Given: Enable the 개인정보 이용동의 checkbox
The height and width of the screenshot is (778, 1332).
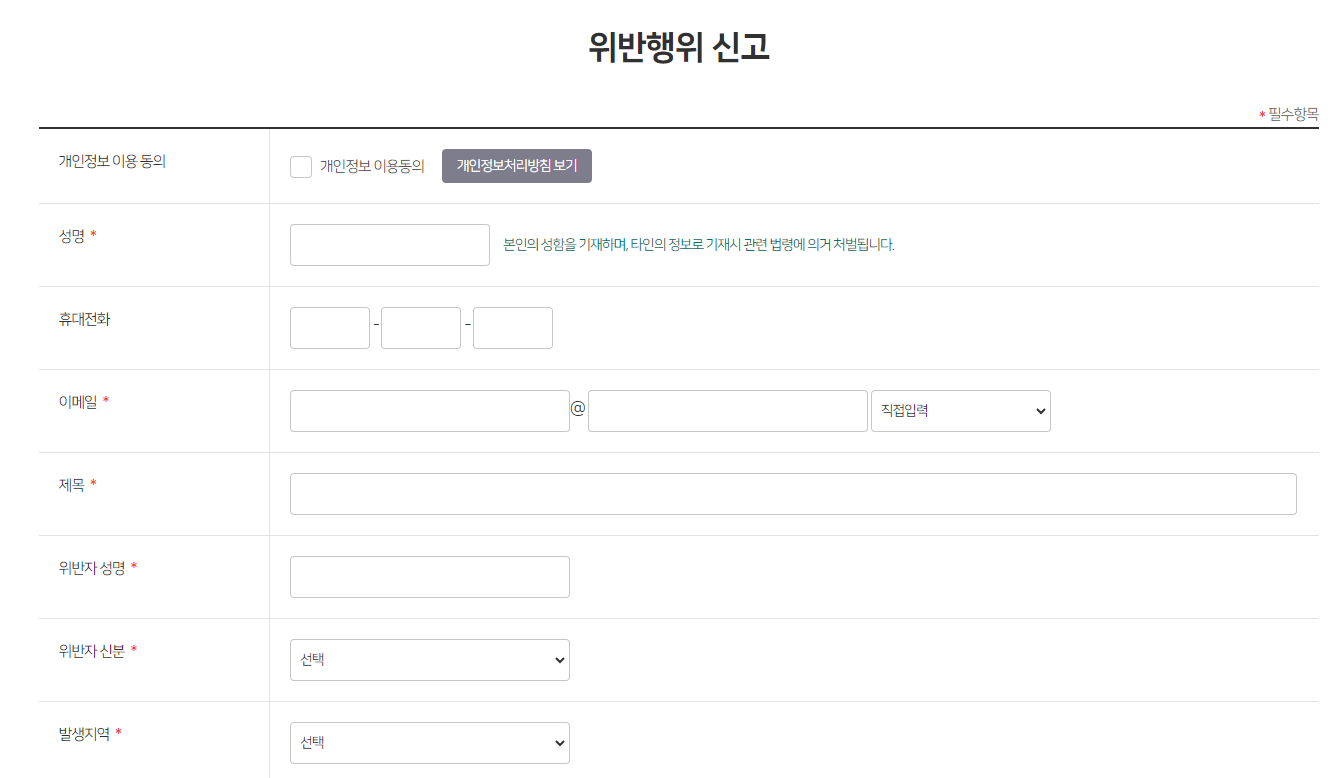Looking at the screenshot, I should click(x=301, y=166).
